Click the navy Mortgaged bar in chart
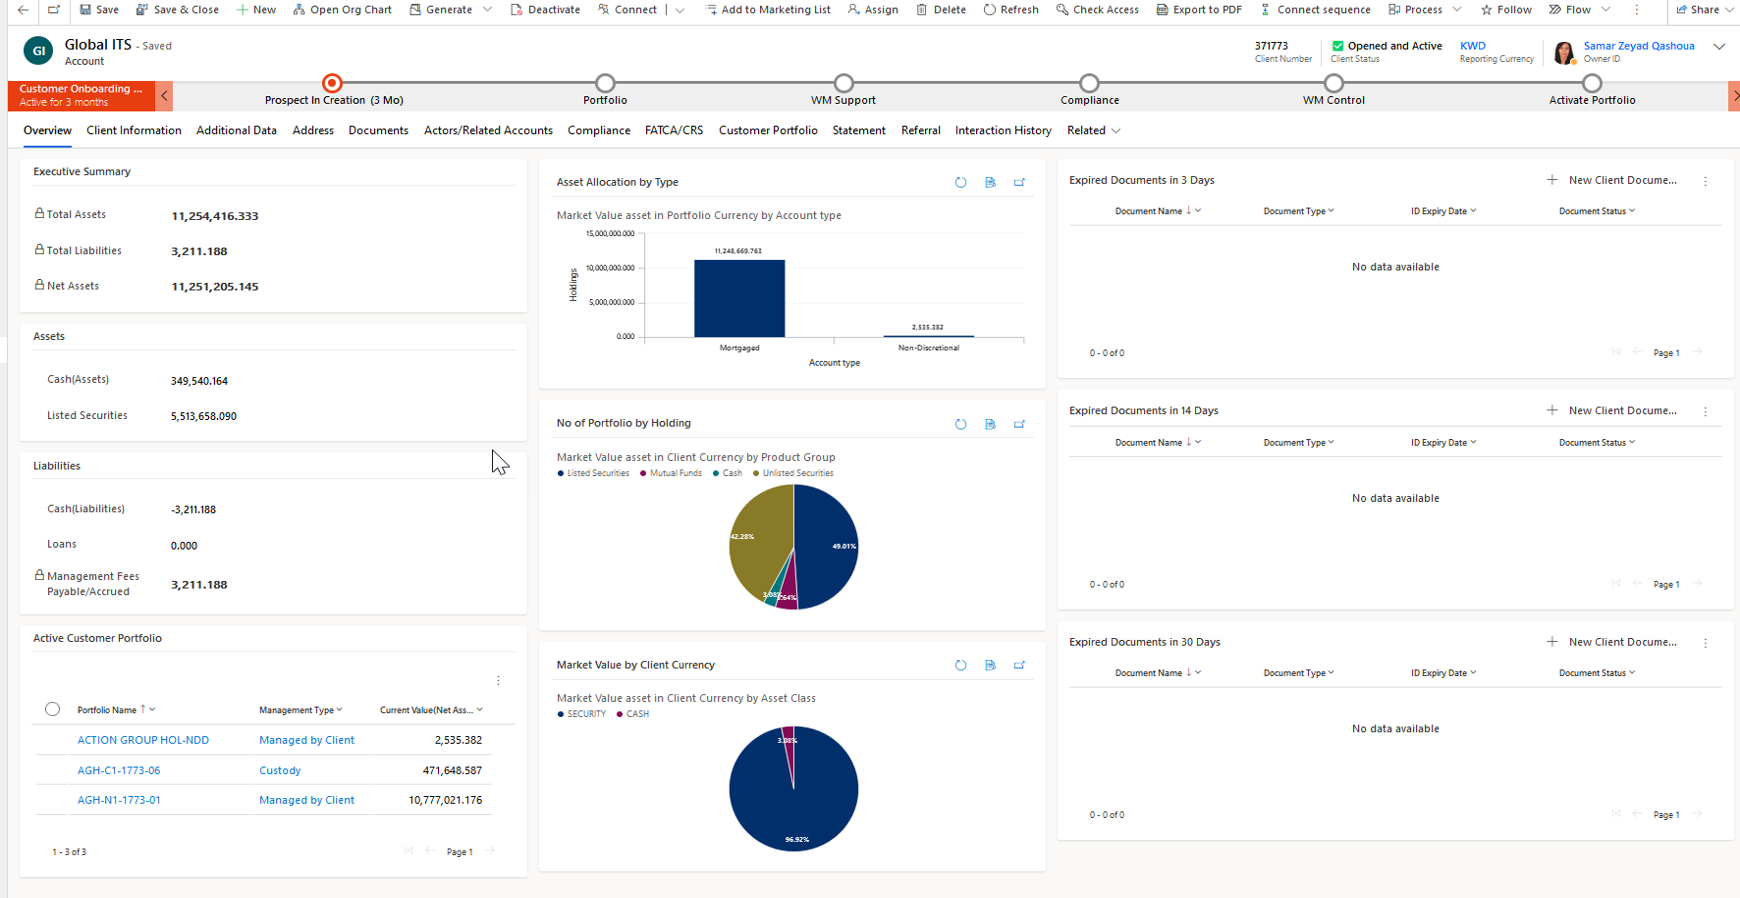Viewport: 1740px width, 898px height. (739, 298)
